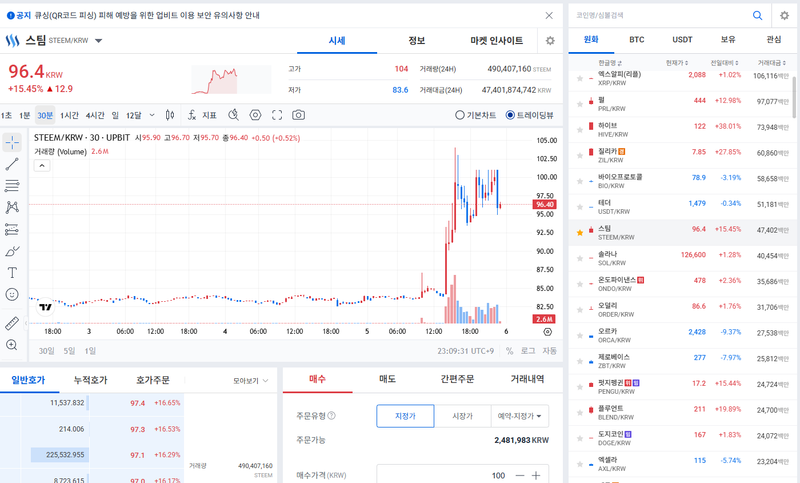Switch to the 정보 tab
Screen dimensions: 800x483
point(417,41)
